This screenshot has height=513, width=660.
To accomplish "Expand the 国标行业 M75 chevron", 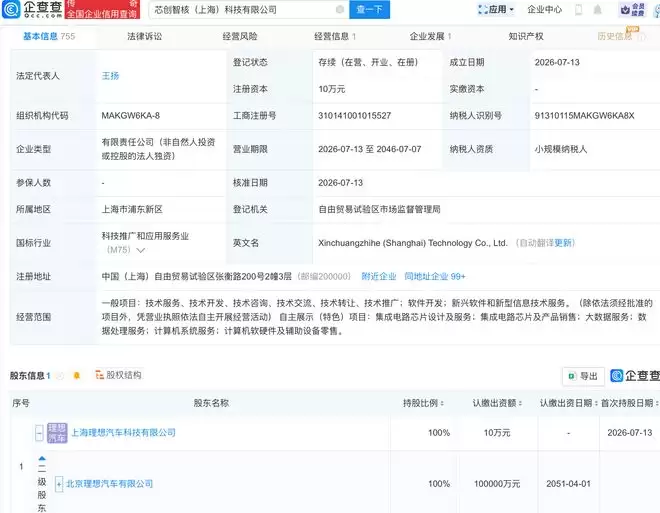I will 141,250.
